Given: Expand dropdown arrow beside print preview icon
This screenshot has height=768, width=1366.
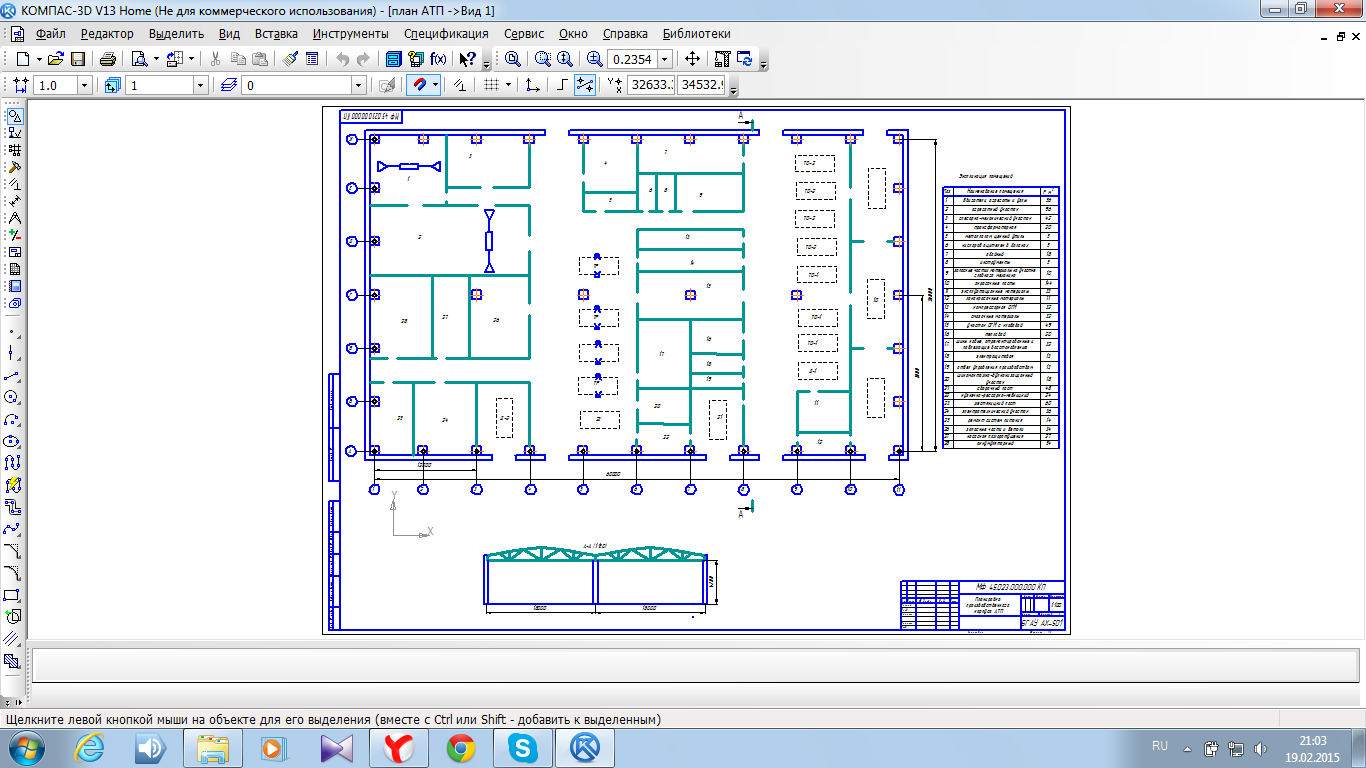Looking at the screenshot, I should pos(155,59).
